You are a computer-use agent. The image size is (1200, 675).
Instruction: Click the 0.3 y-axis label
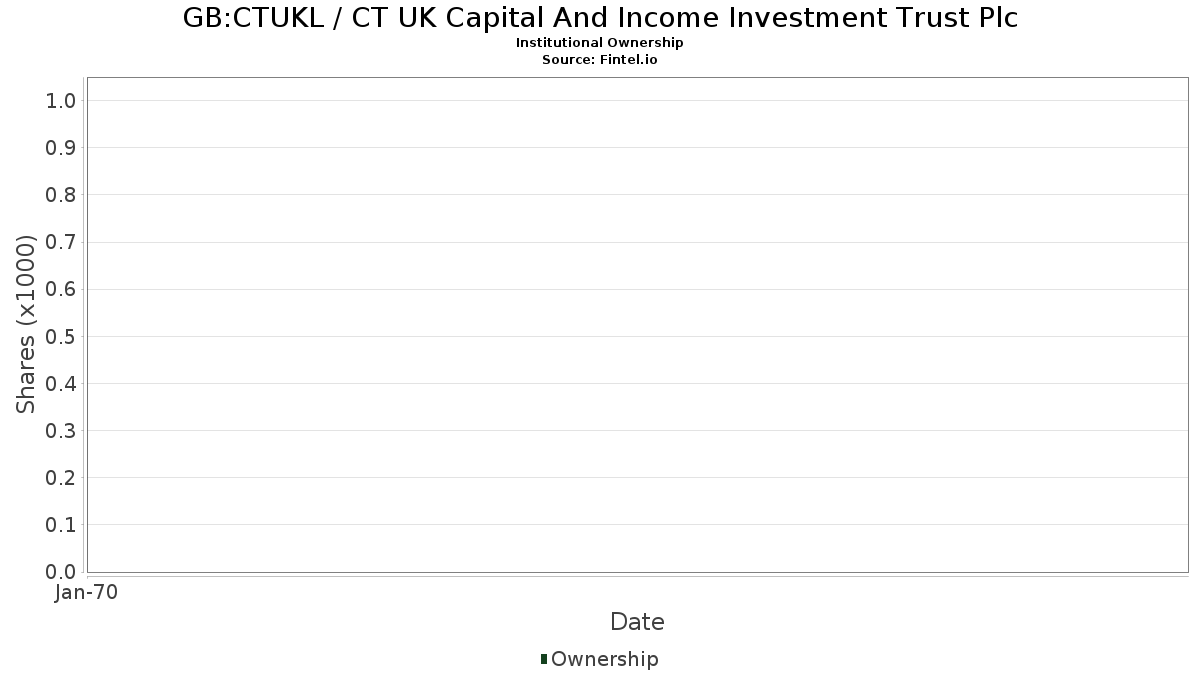click(x=61, y=430)
